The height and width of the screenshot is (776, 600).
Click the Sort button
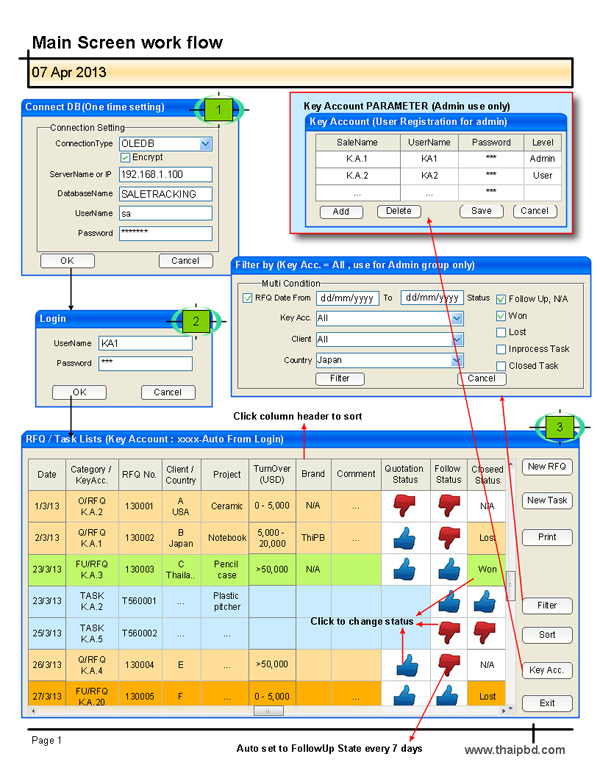click(547, 635)
